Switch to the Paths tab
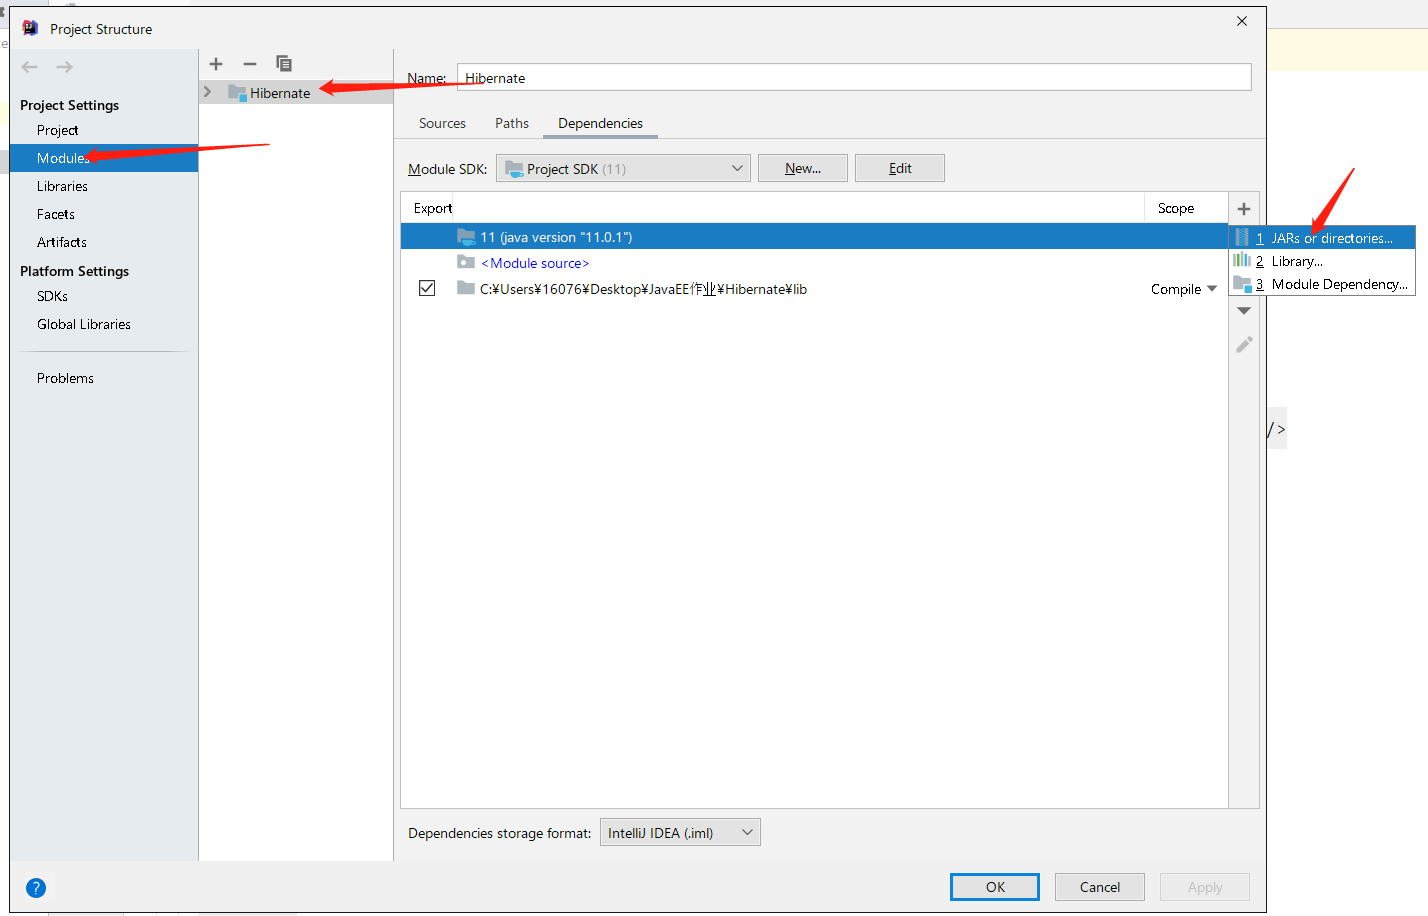This screenshot has width=1428, height=916. pos(512,123)
